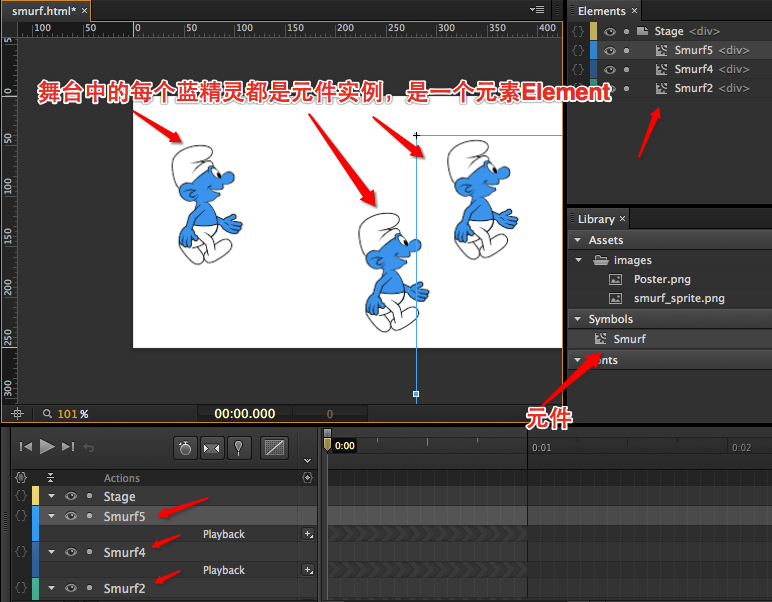The height and width of the screenshot is (602, 772).
Task: Click the timeline playhead at 0:00
Action: [327, 445]
